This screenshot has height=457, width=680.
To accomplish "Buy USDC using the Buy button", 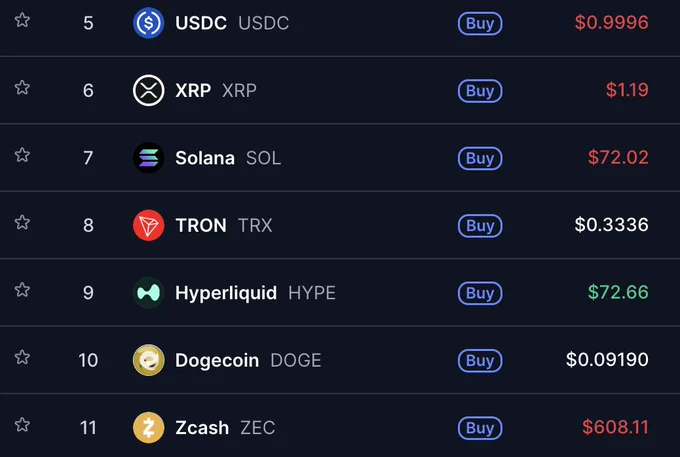I will coord(480,23).
